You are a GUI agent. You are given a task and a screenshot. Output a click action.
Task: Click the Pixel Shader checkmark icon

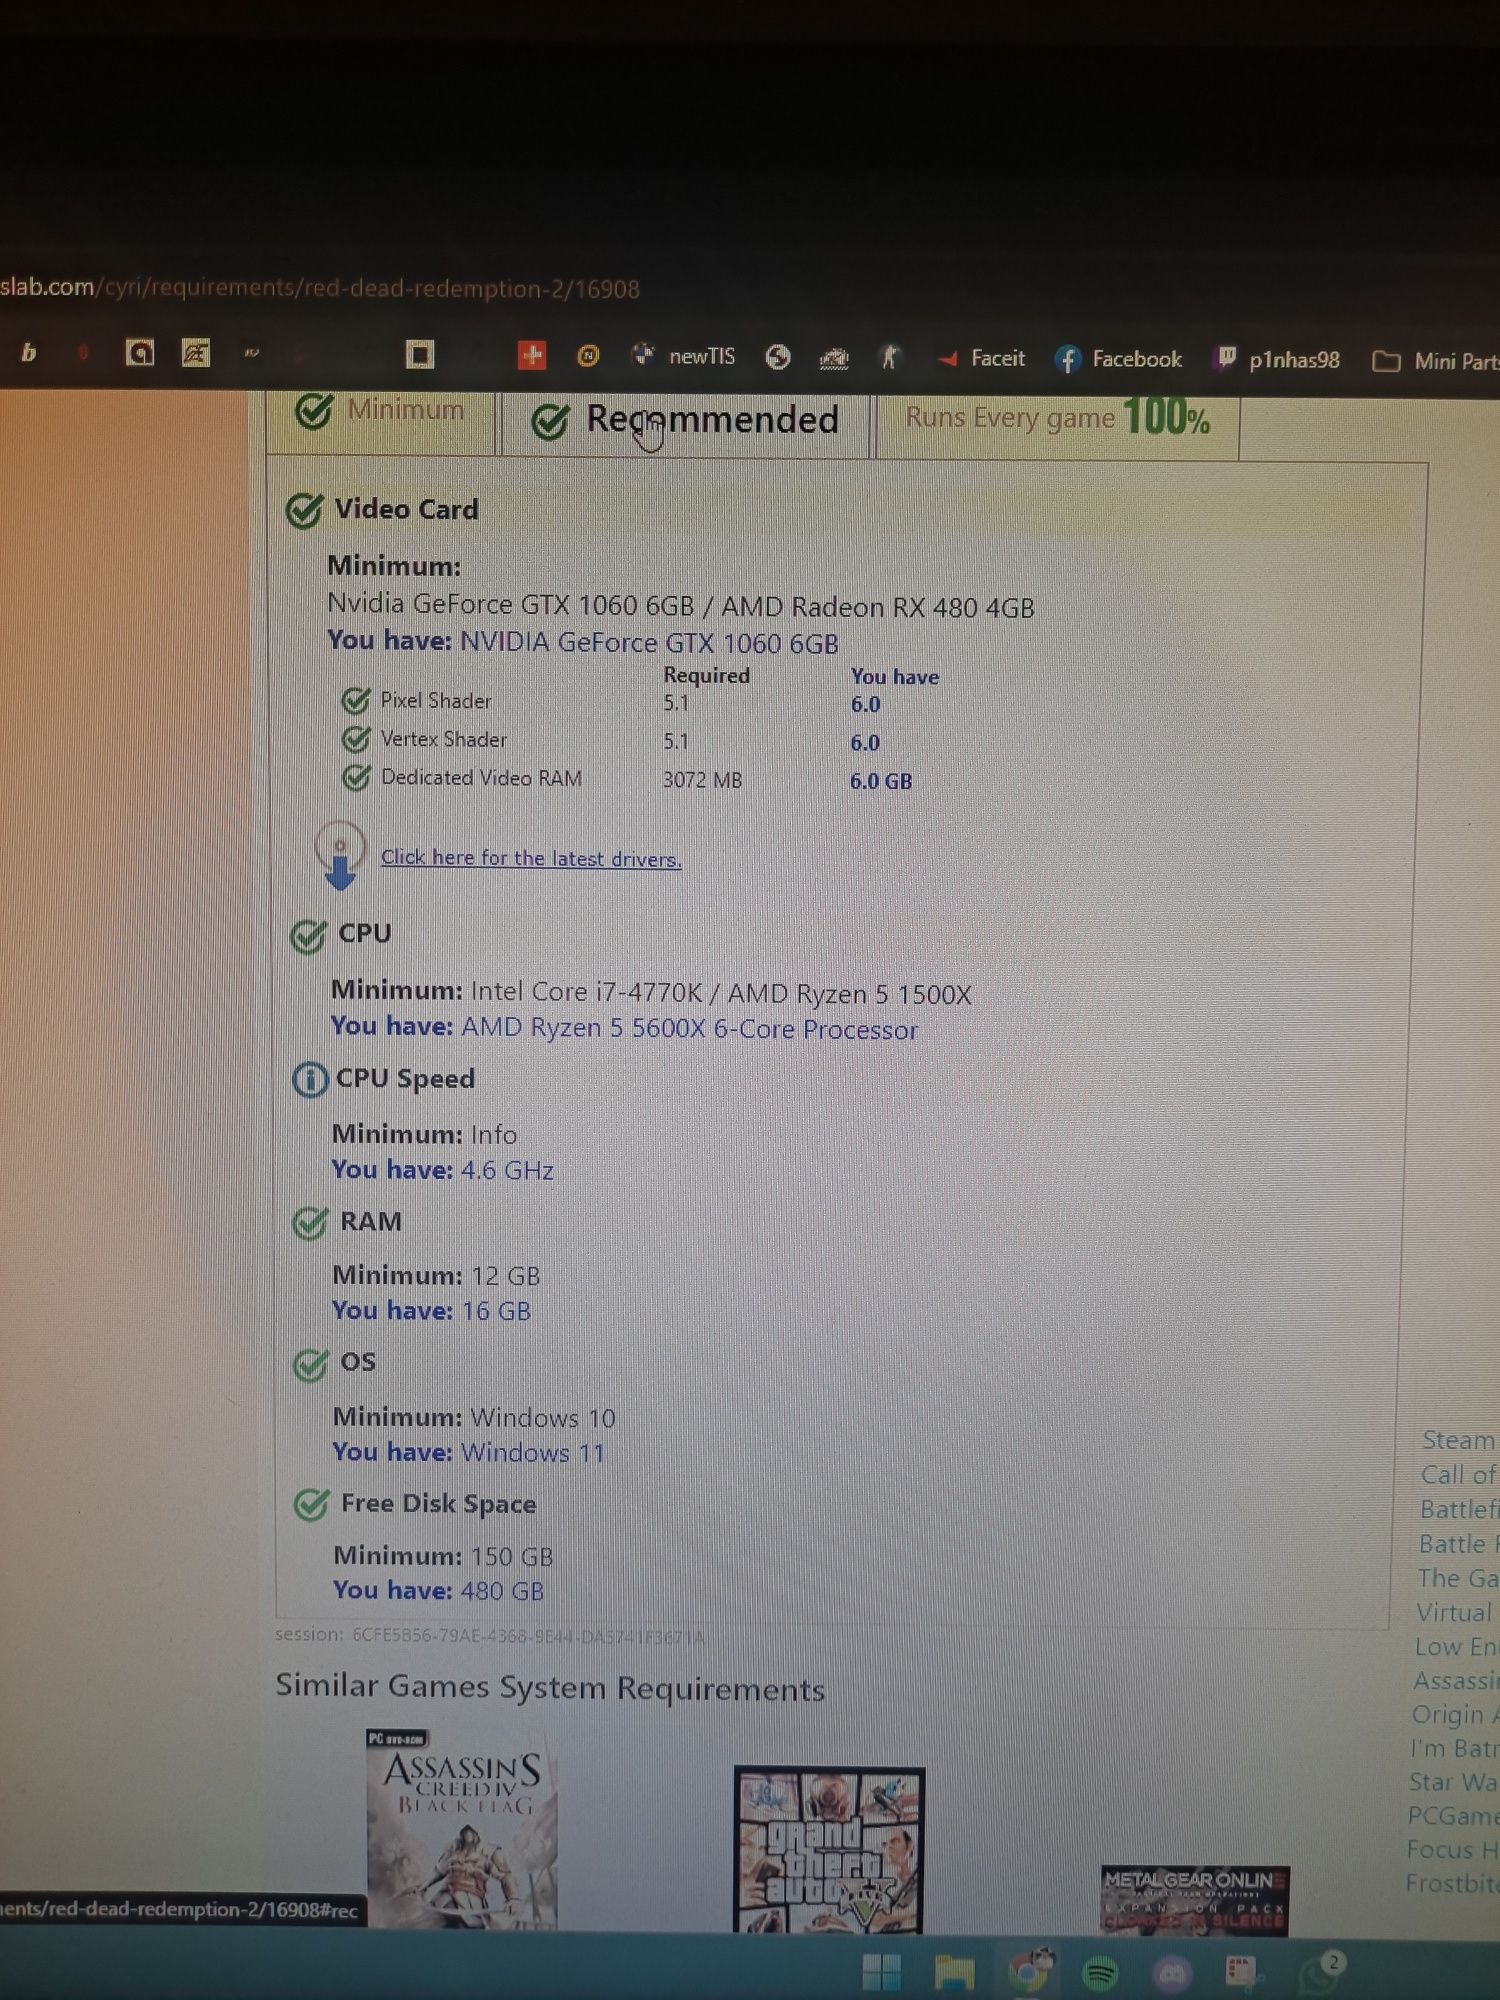point(355,700)
